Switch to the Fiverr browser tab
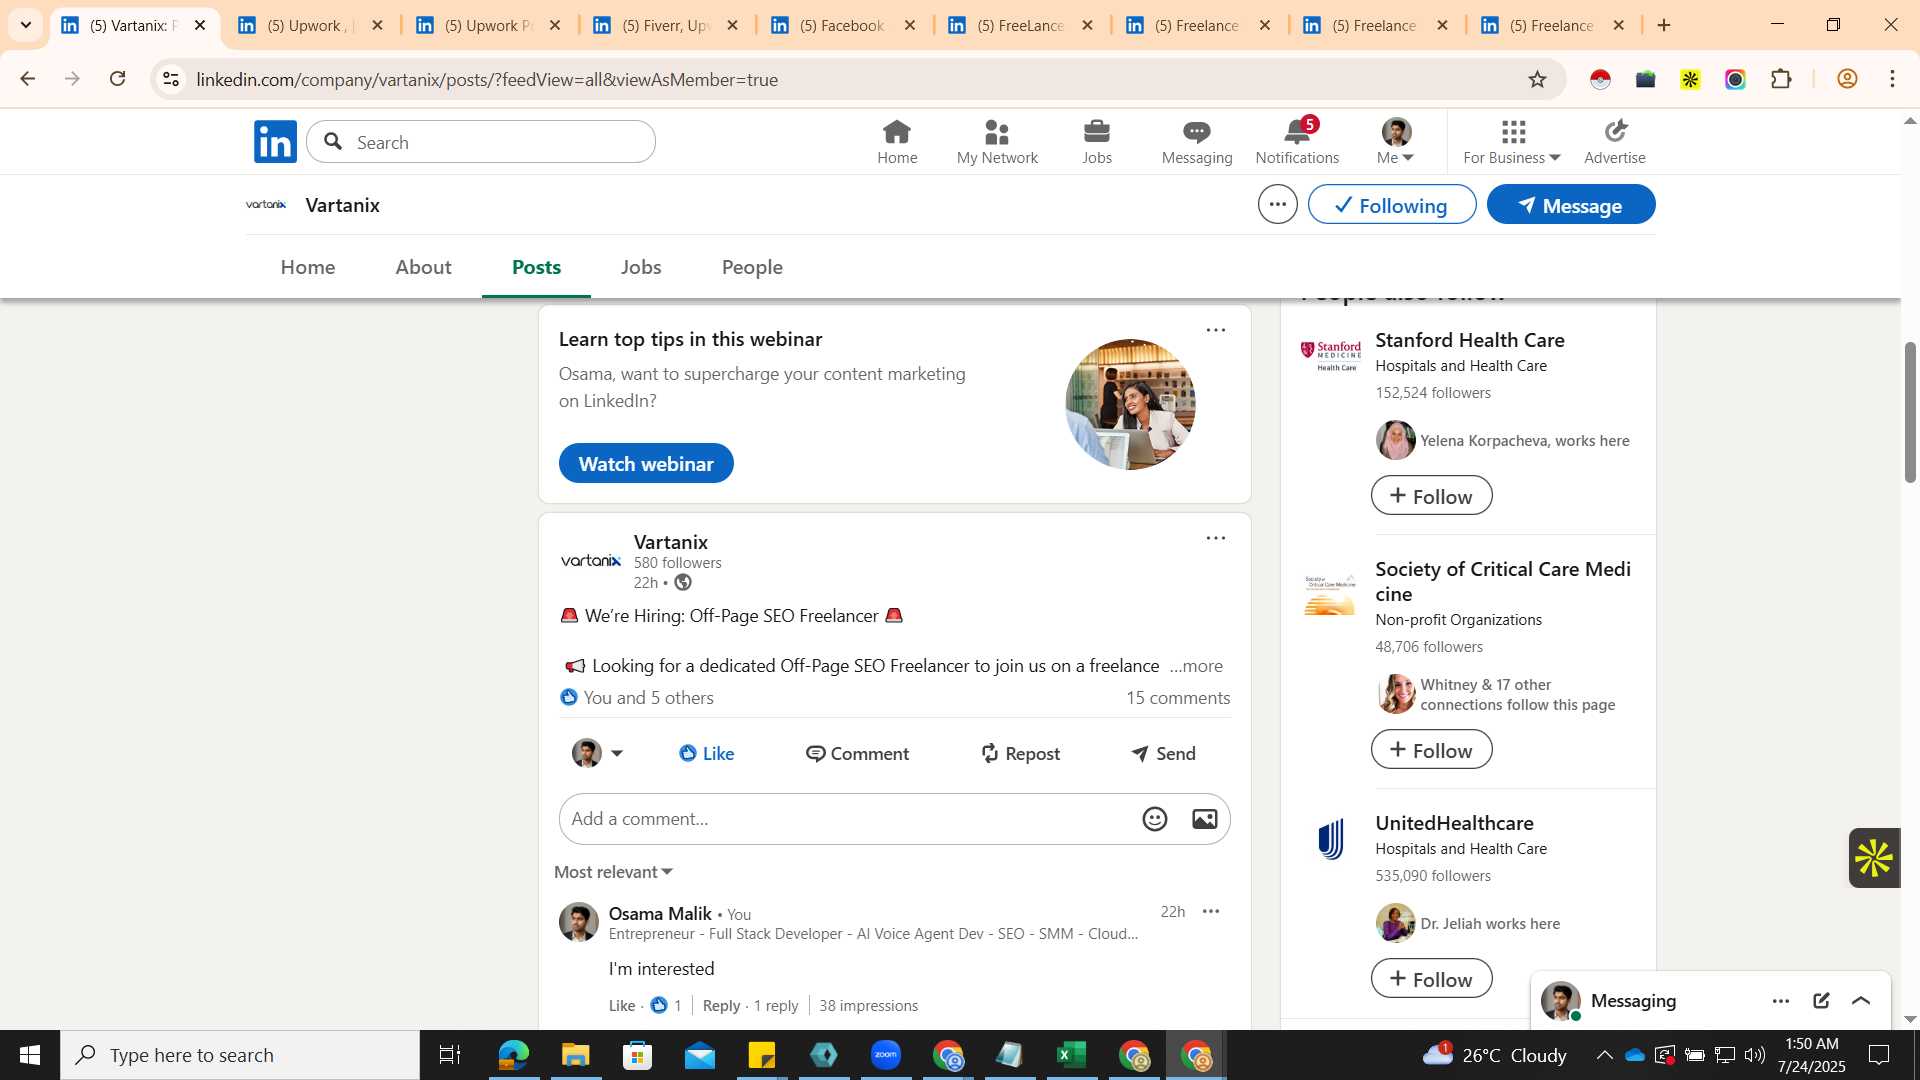 tap(665, 25)
